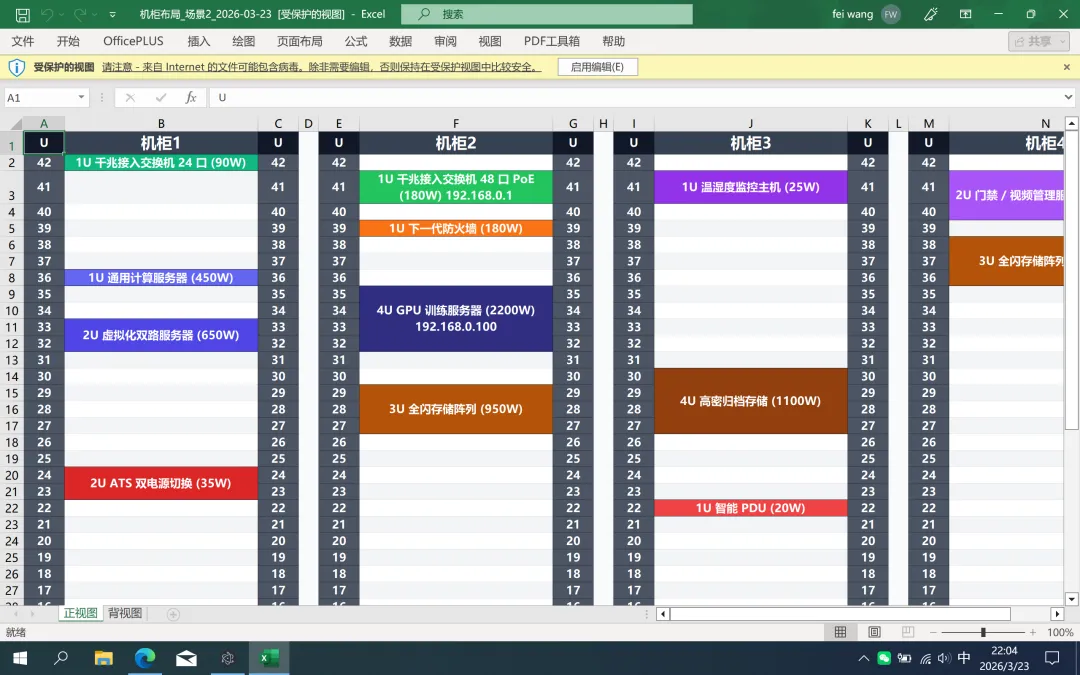Switch to Page Break Preview icon
Image resolution: width=1080 pixels, height=675 pixels.
[908, 632]
